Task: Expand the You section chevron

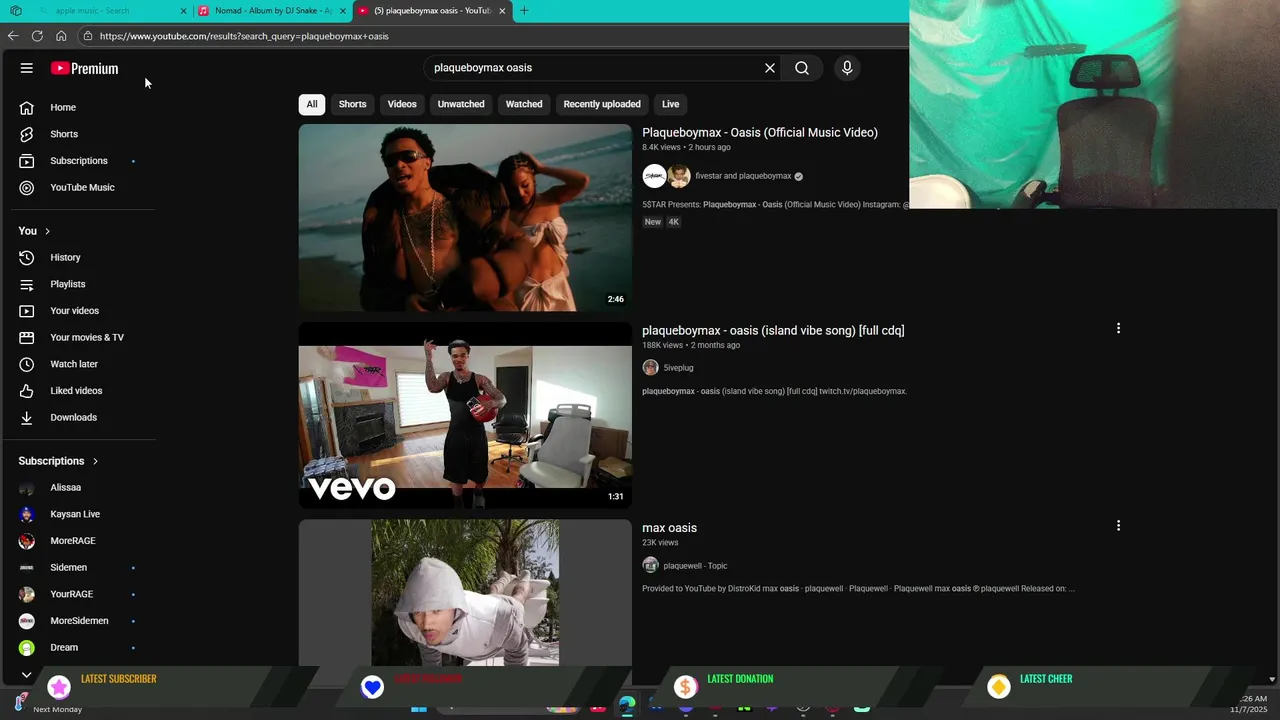Action: [47, 231]
